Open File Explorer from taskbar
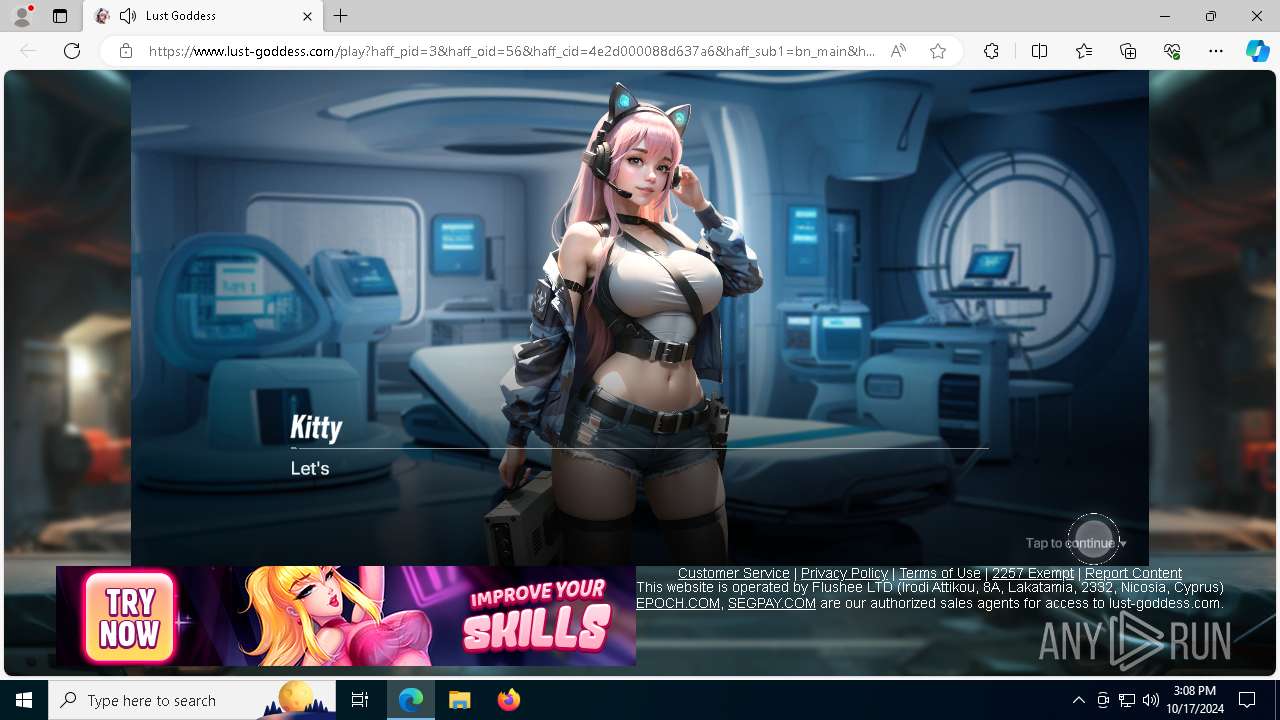 click(x=459, y=700)
